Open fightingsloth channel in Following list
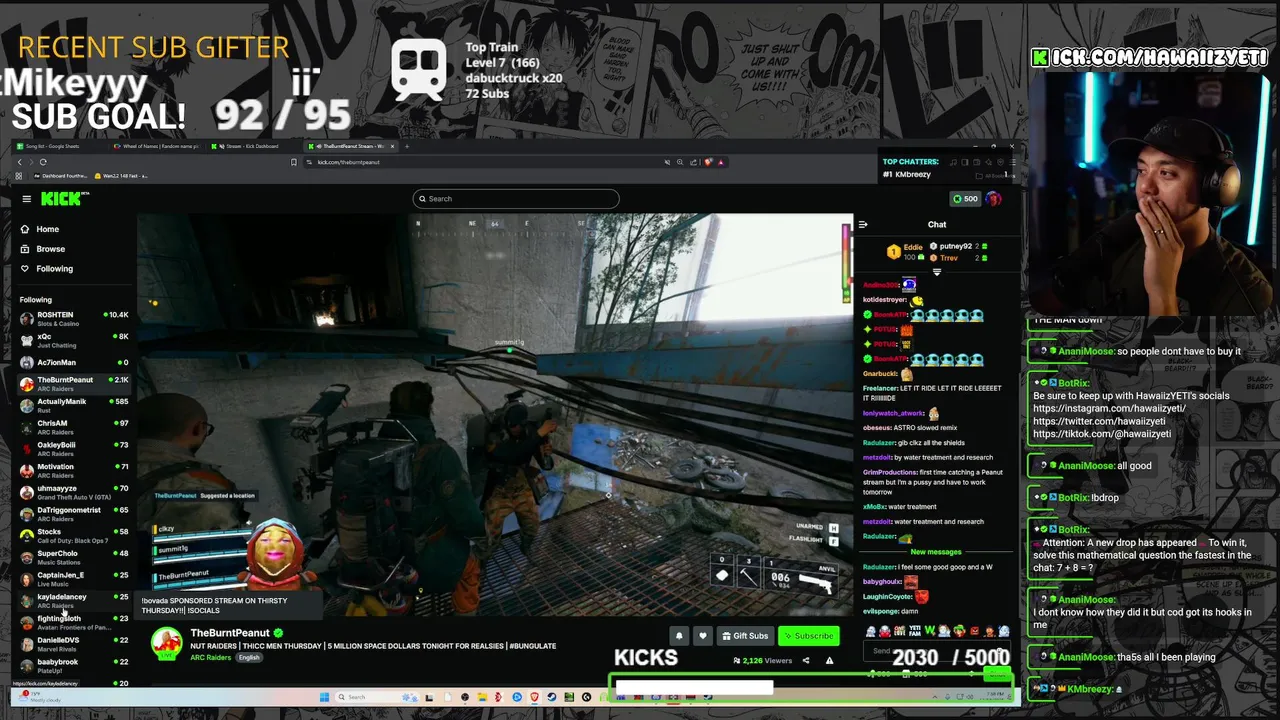The width and height of the screenshot is (1280, 720). 75,622
